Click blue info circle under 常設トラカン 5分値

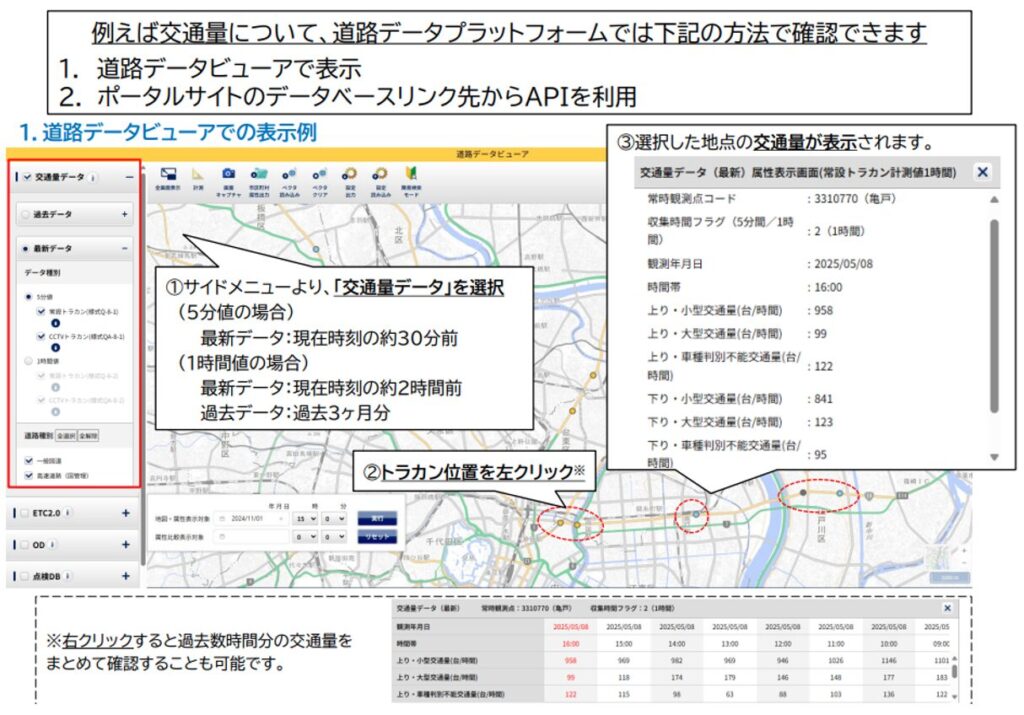point(56,323)
